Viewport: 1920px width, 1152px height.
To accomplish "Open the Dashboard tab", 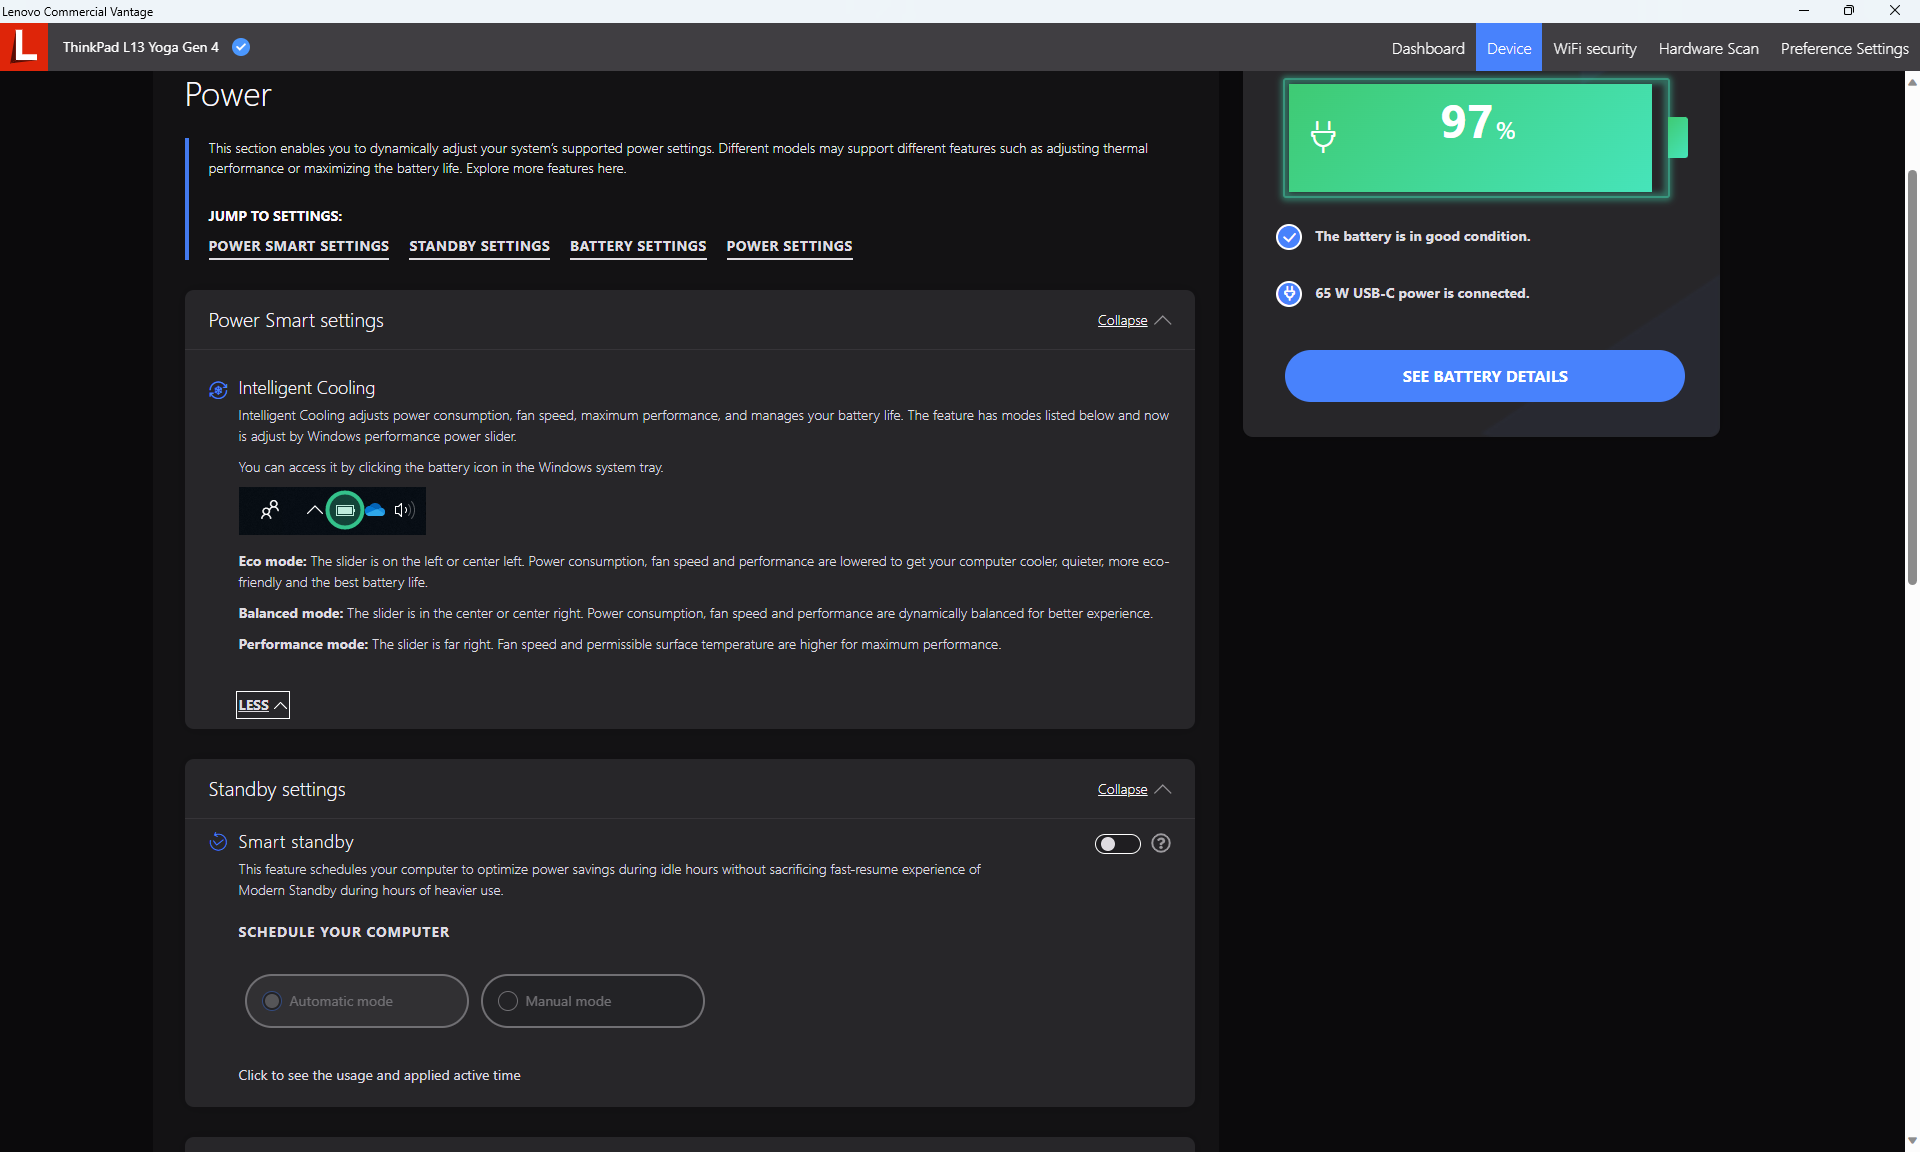I will pos(1428,48).
